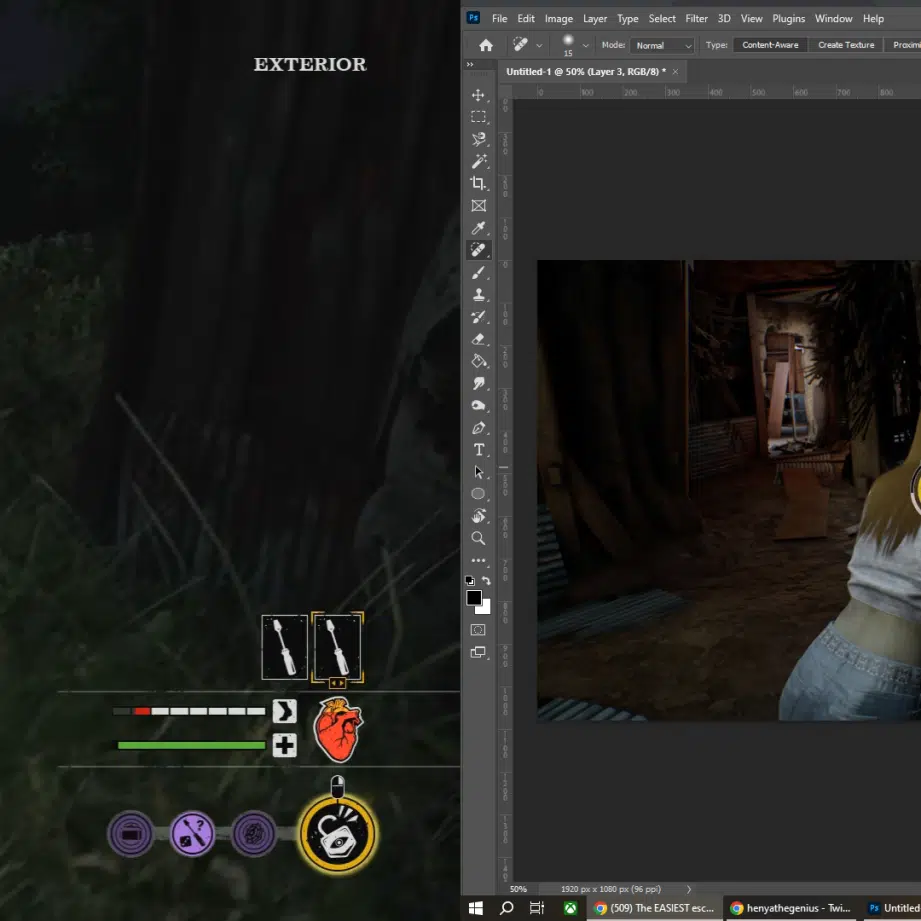The width and height of the screenshot is (921, 921).
Task: Select the Frame tool
Action: pos(478,206)
